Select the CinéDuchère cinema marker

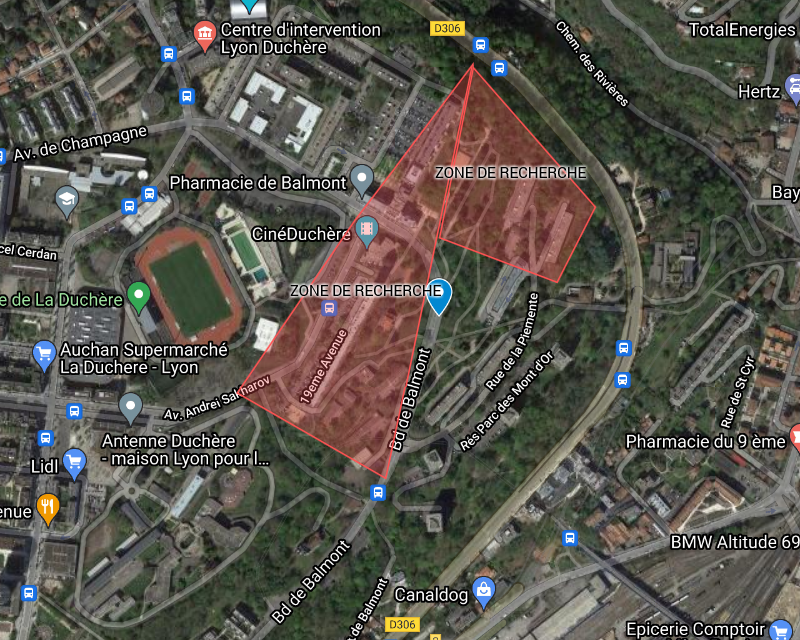(x=366, y=231)
